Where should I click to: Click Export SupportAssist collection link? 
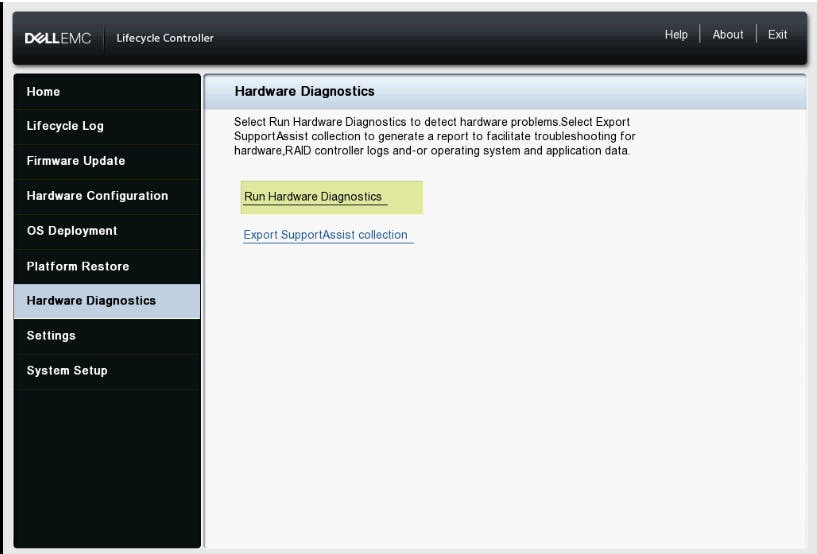326,235
